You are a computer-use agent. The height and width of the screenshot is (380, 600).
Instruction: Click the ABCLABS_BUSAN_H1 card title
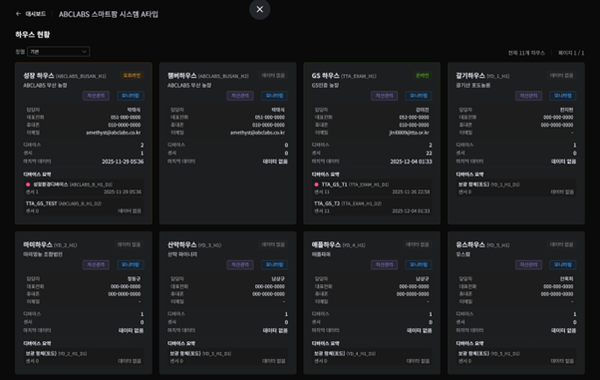point(39,76)
